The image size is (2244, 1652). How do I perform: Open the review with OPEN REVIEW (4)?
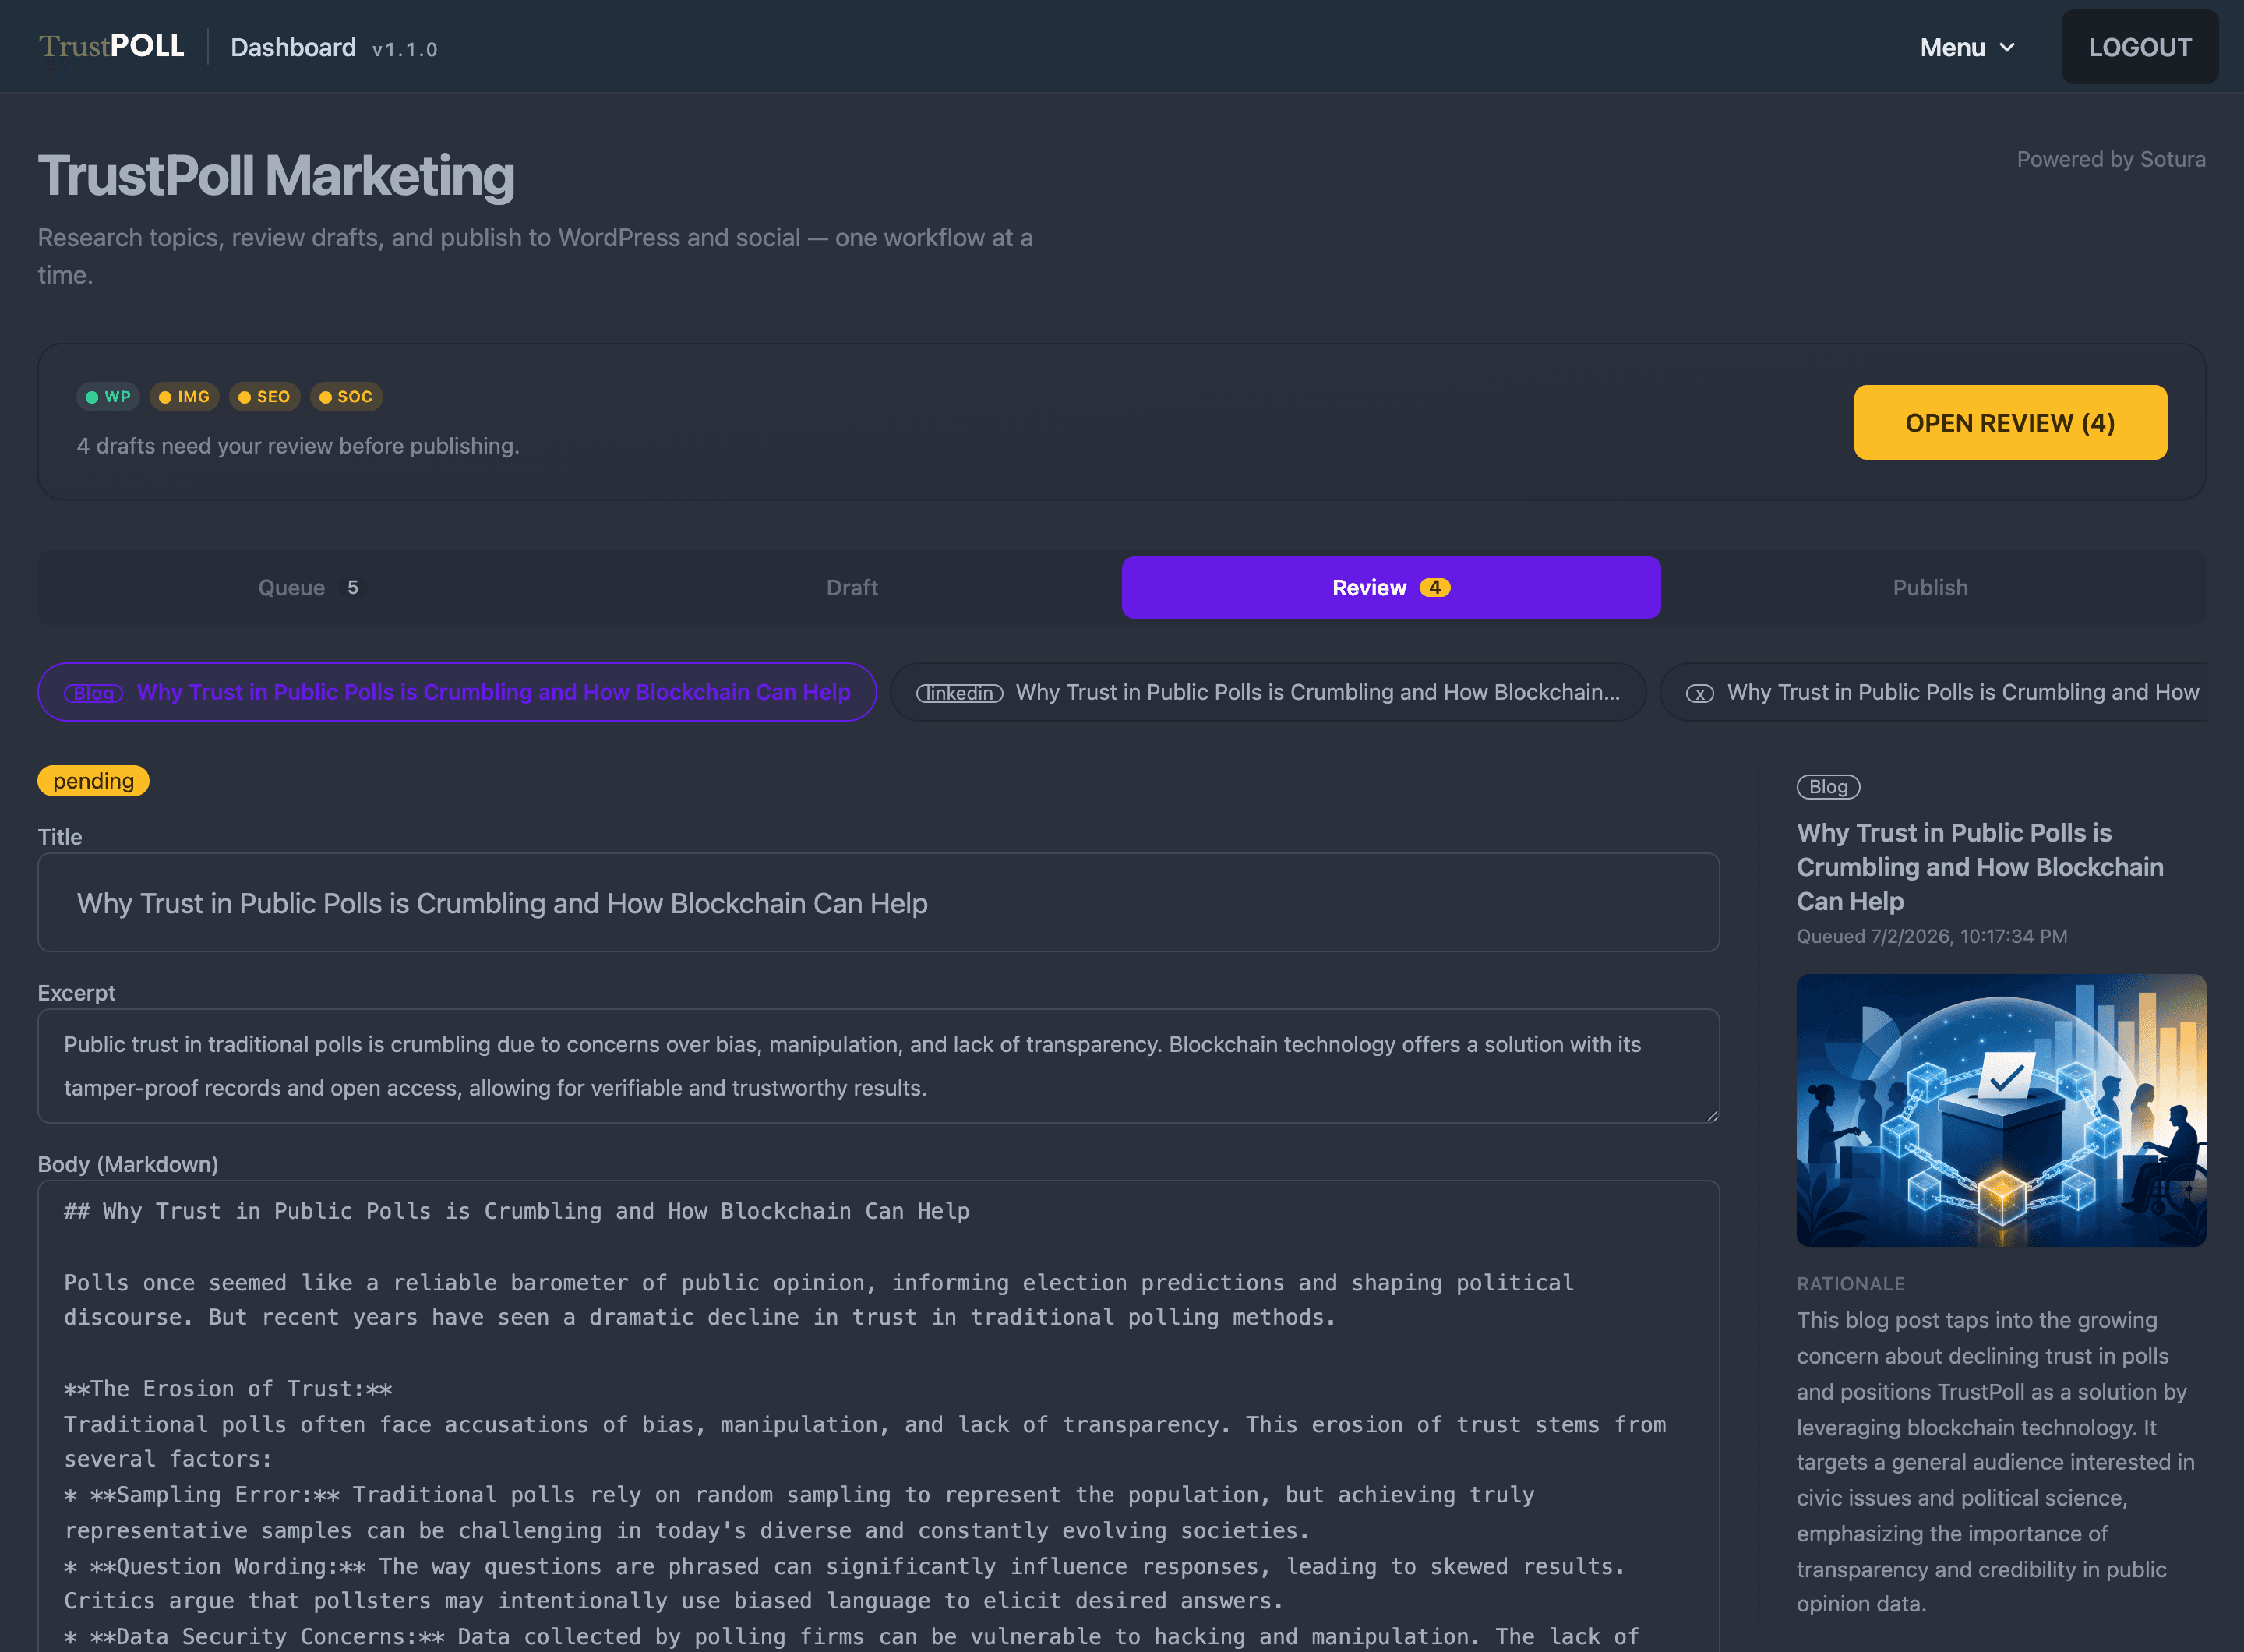2010,423
